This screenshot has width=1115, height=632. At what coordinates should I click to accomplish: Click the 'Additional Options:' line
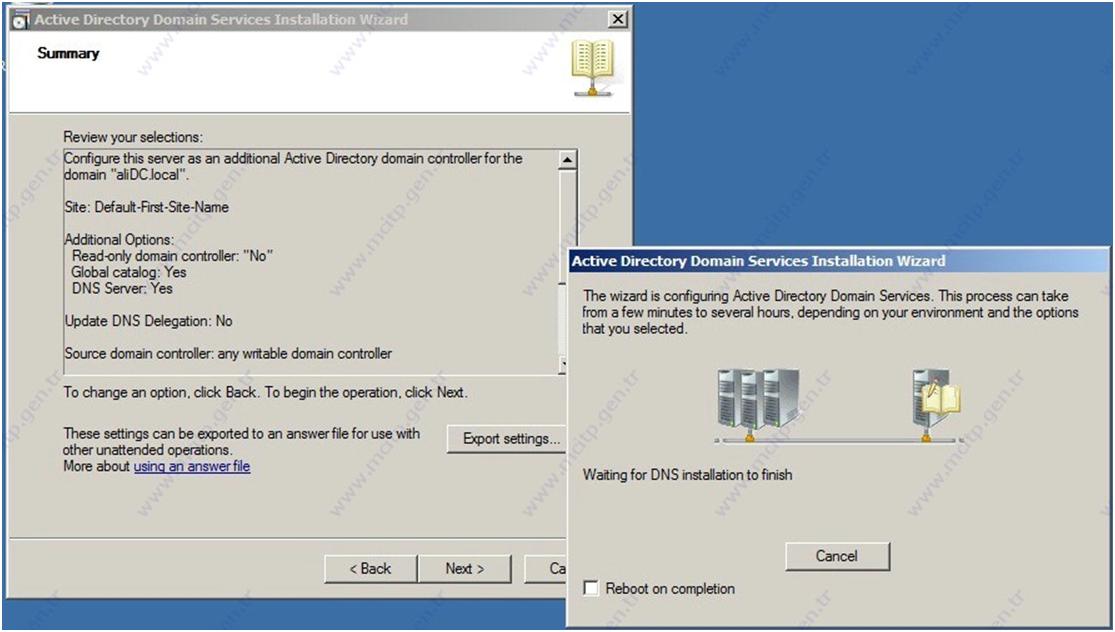pyautogui.click(x=119, y=240)
